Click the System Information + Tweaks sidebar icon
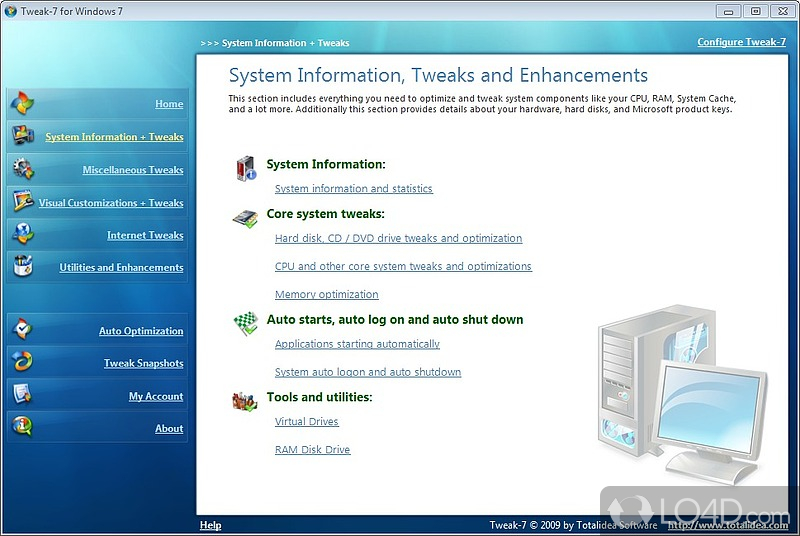 [x=23, y=136]
